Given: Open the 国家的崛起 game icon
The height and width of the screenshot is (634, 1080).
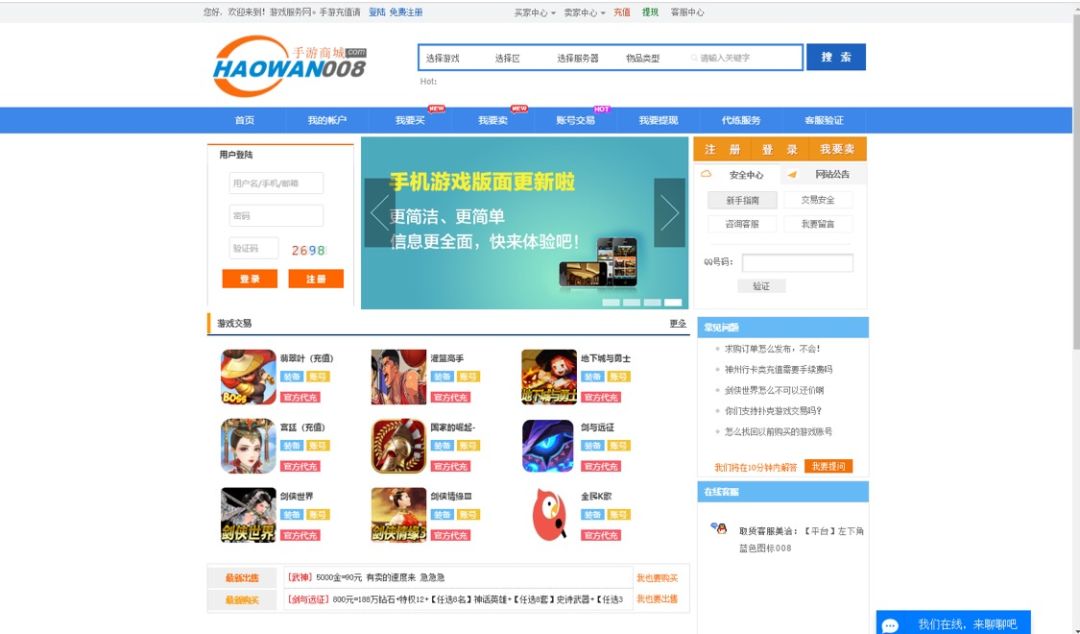Looking at the screenshot, I should [399, 446].
